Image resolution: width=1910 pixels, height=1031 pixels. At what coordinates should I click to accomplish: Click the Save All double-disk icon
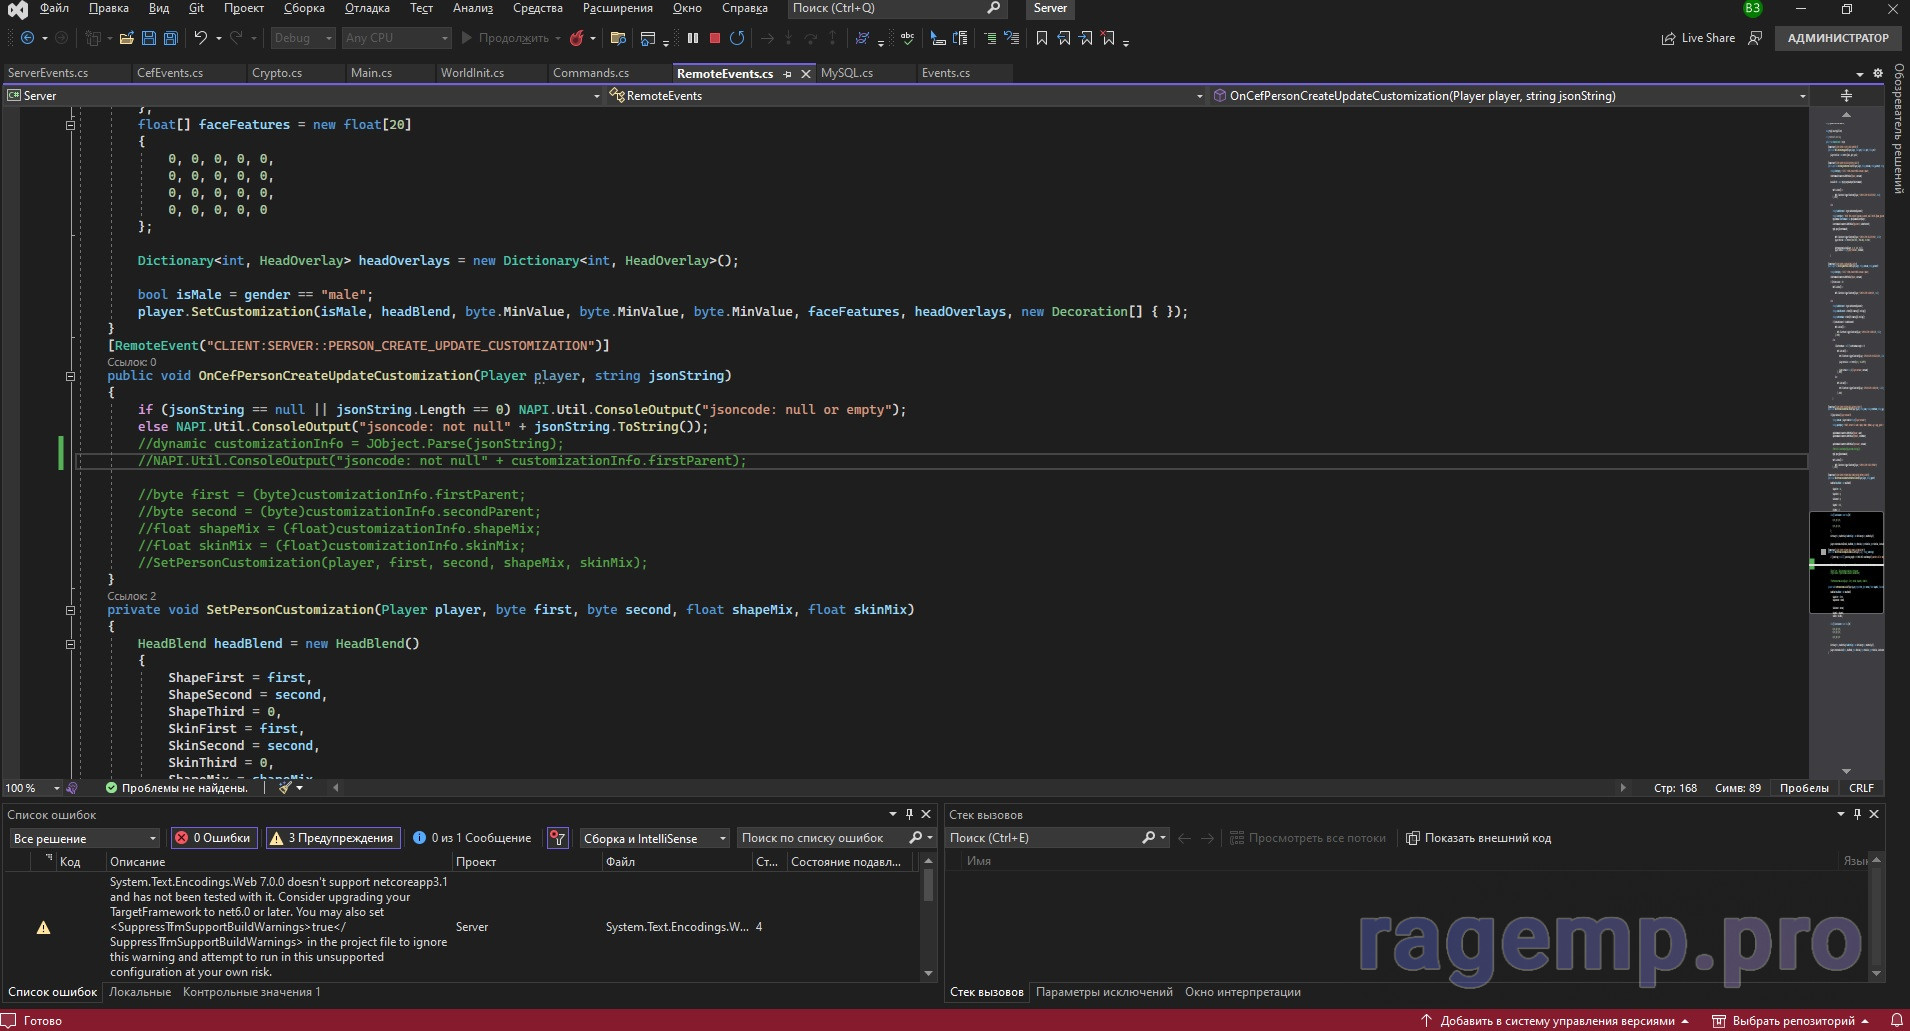coord(171,38)
